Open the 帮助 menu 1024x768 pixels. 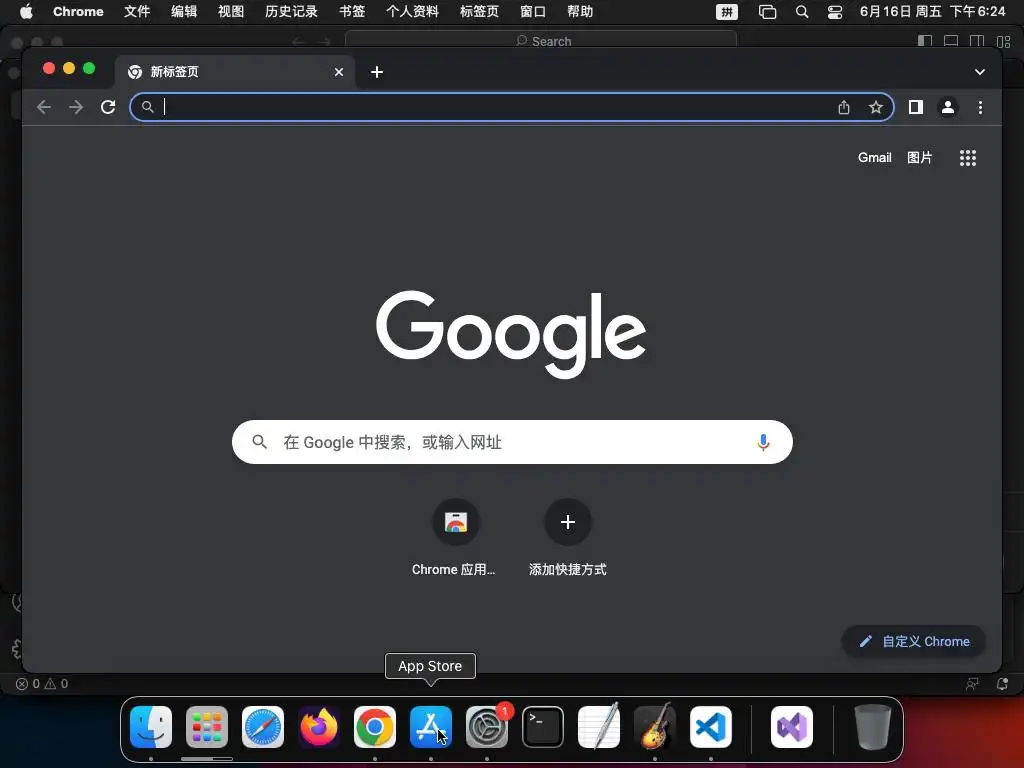[580, 12]
